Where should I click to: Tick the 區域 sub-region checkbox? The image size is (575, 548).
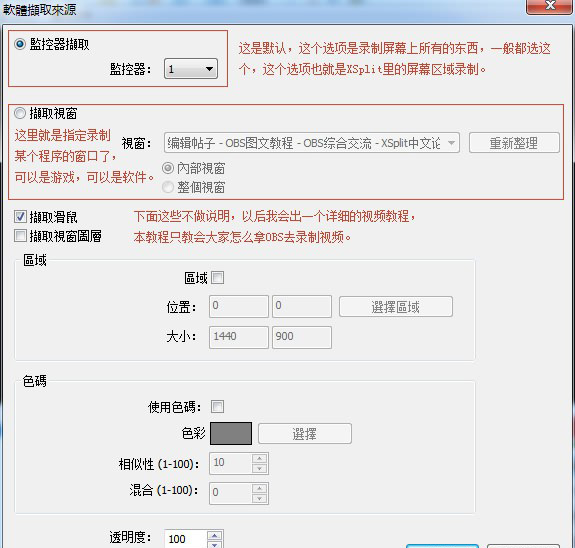point(217,278)
